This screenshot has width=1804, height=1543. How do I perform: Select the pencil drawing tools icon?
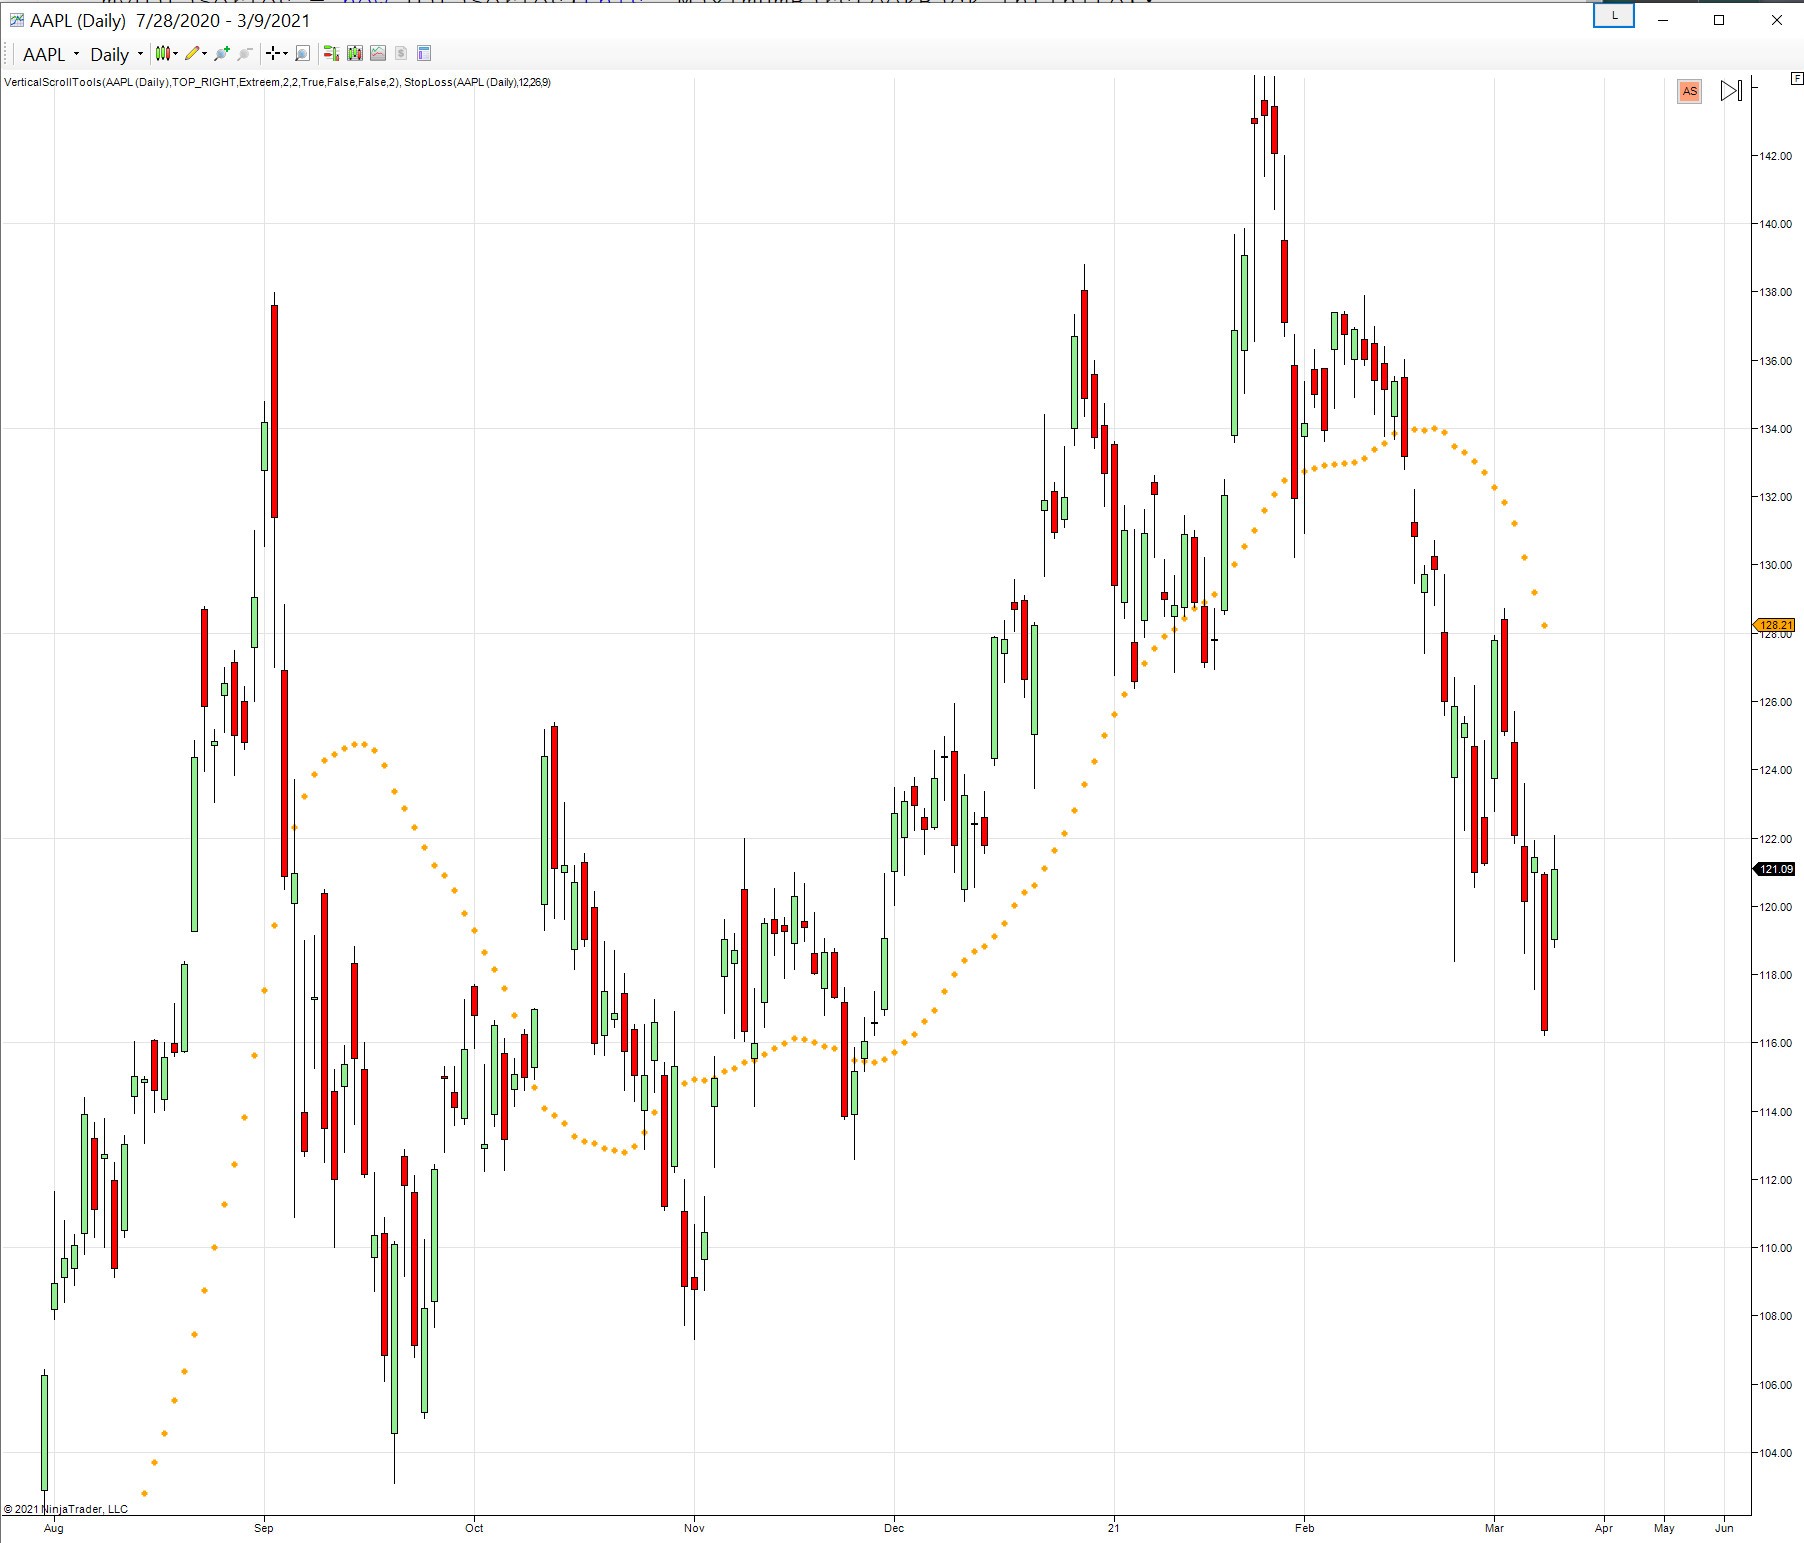tap(192, 53)
